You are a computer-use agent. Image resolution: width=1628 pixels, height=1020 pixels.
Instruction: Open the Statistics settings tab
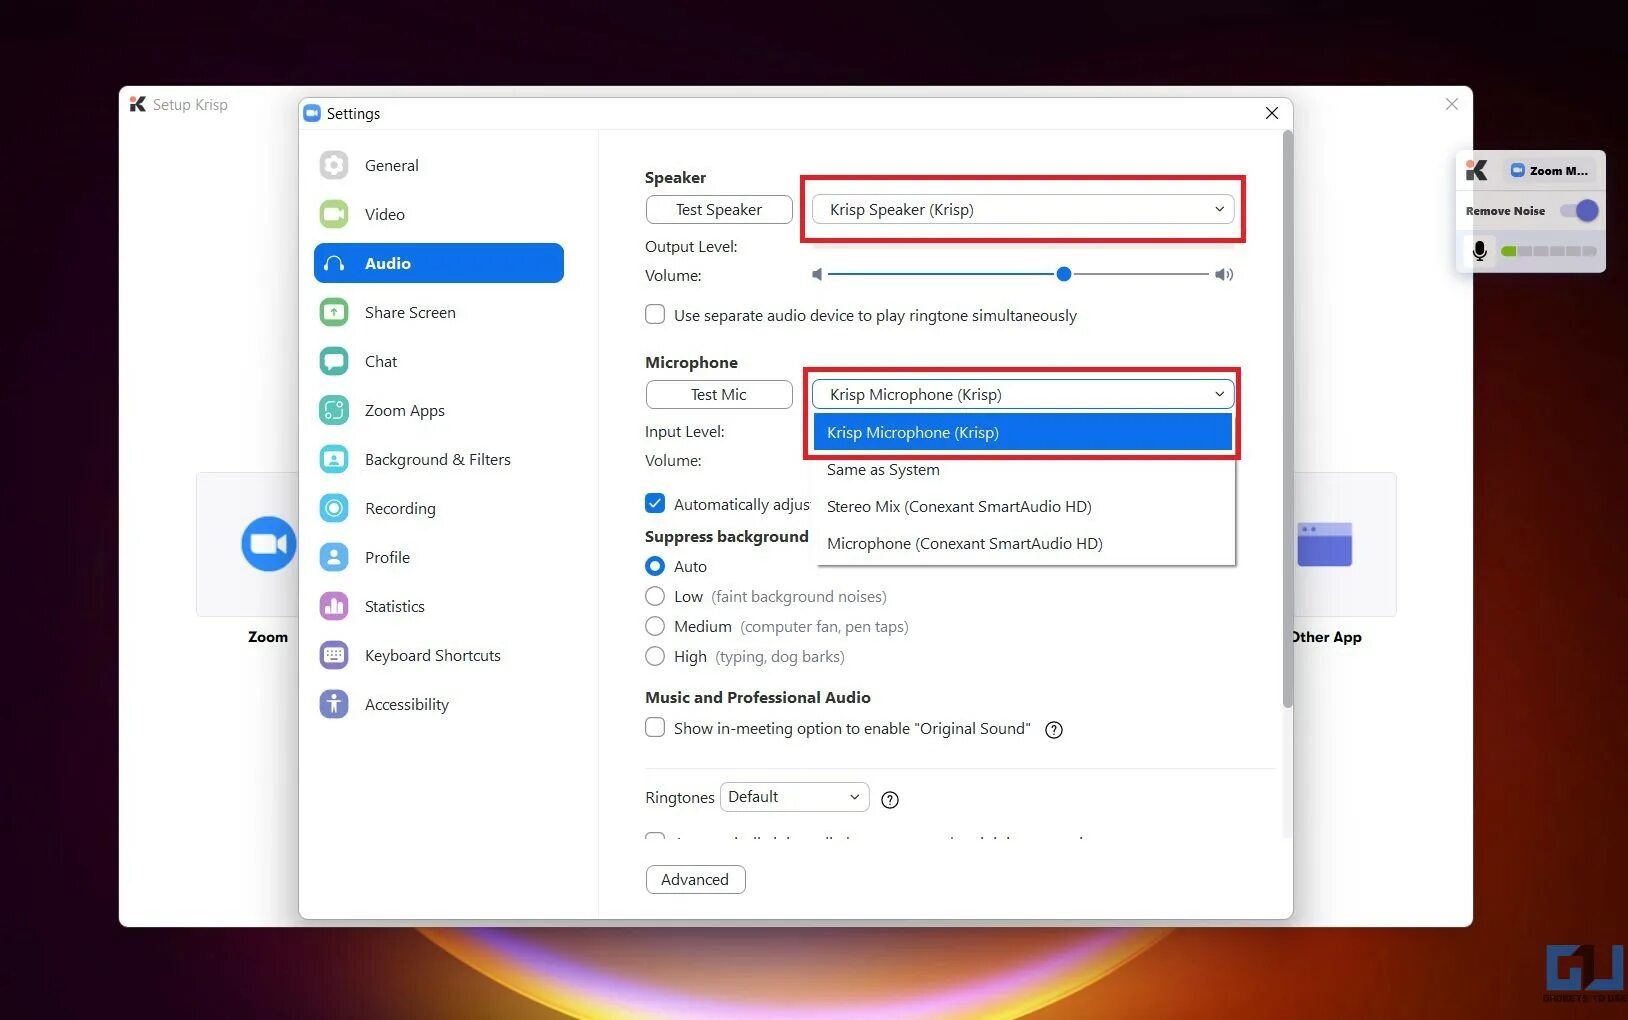tap(439, 606)
